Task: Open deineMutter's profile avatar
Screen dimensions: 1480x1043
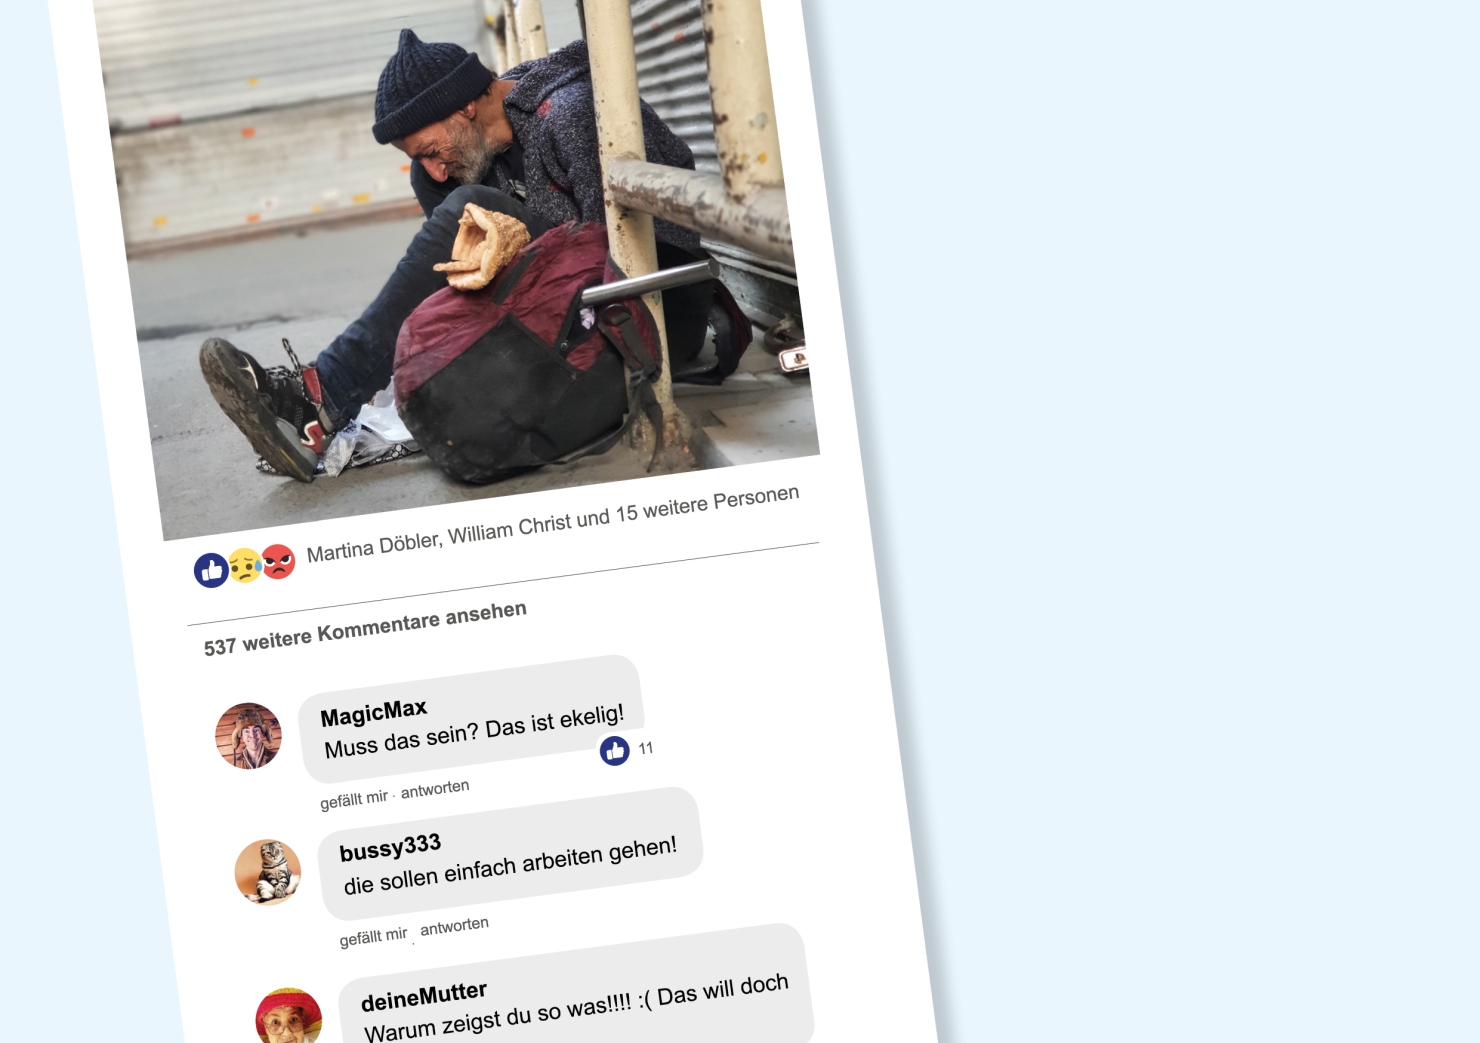Action: pyautogui.click(x=289, y=1016)
